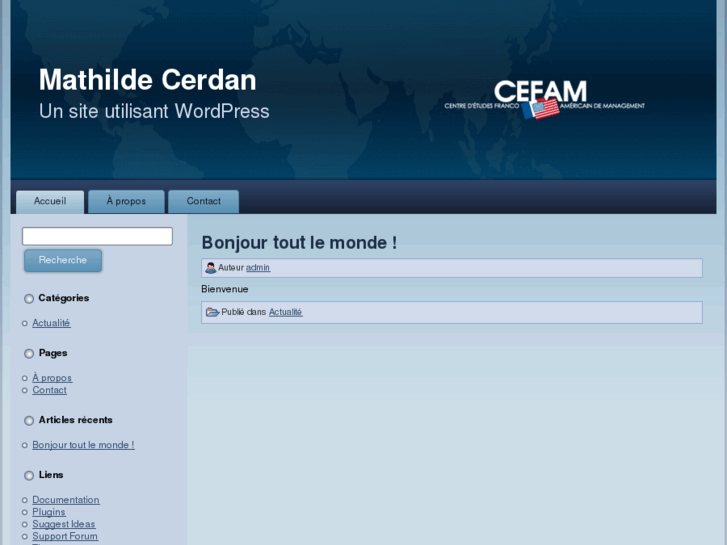Open À propos in the Pages sidebar

pos(52,378)
